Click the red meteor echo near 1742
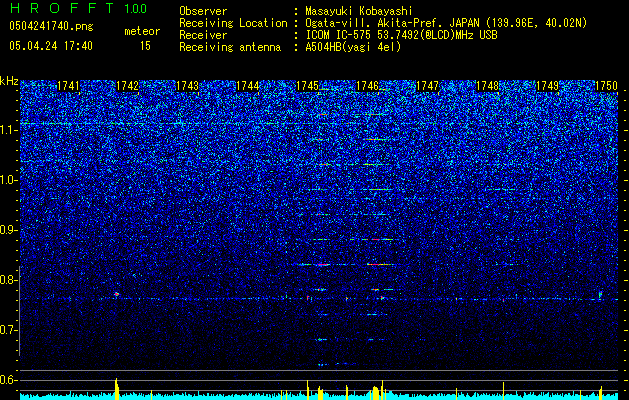Viewport: 629px width, 400px height. click(x=117, y=294)
